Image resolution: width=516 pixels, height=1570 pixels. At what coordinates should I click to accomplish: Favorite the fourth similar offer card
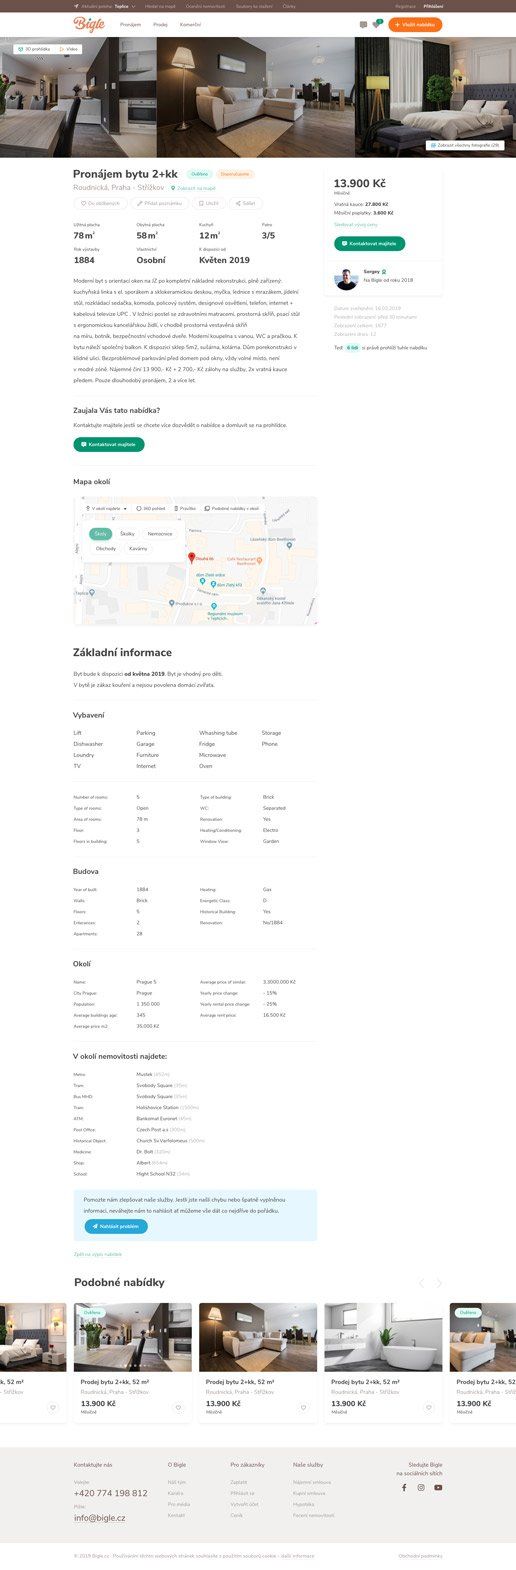[428, 1407]
